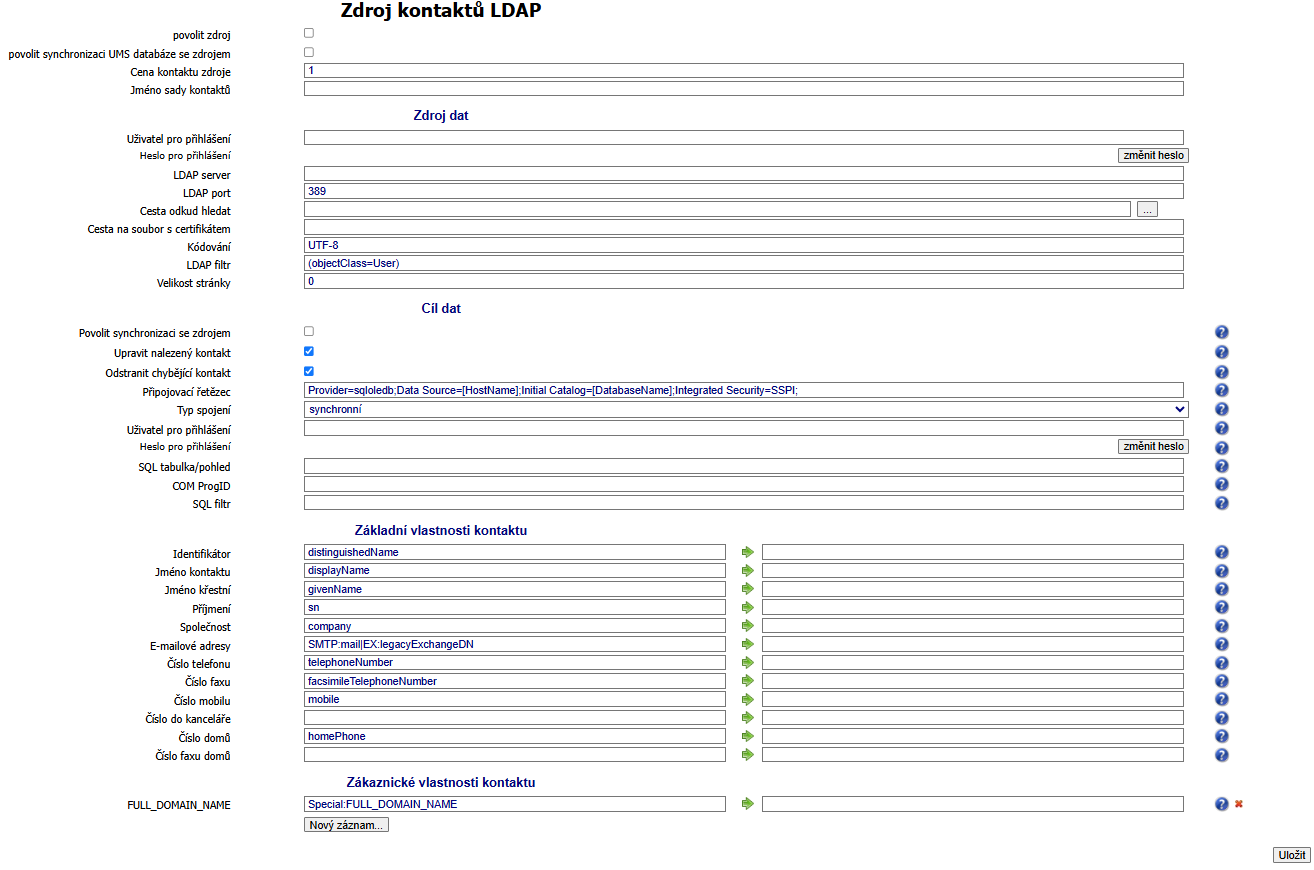Enable the povolit zdroj checkbox
1314x870 pixels.
click(x=309, y=33)
